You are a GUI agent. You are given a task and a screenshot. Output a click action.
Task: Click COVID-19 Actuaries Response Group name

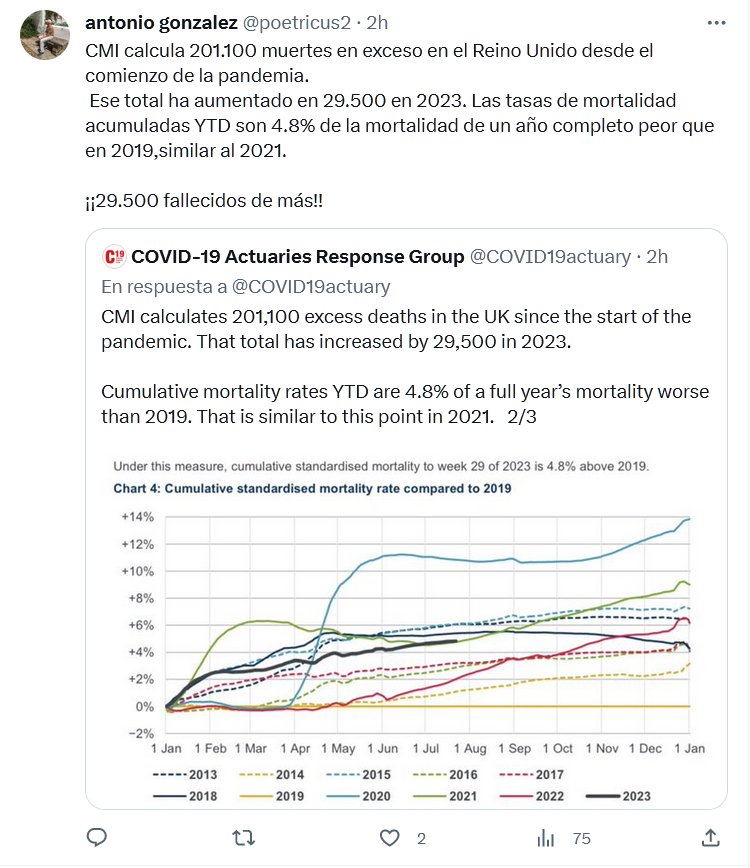297,257
